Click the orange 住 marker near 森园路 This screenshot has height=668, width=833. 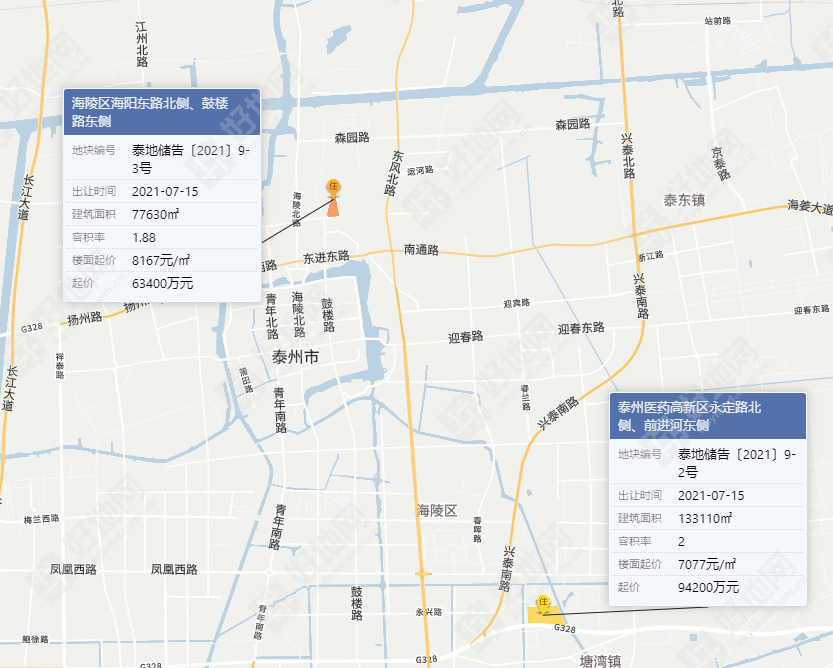click(x=333, y=186)
